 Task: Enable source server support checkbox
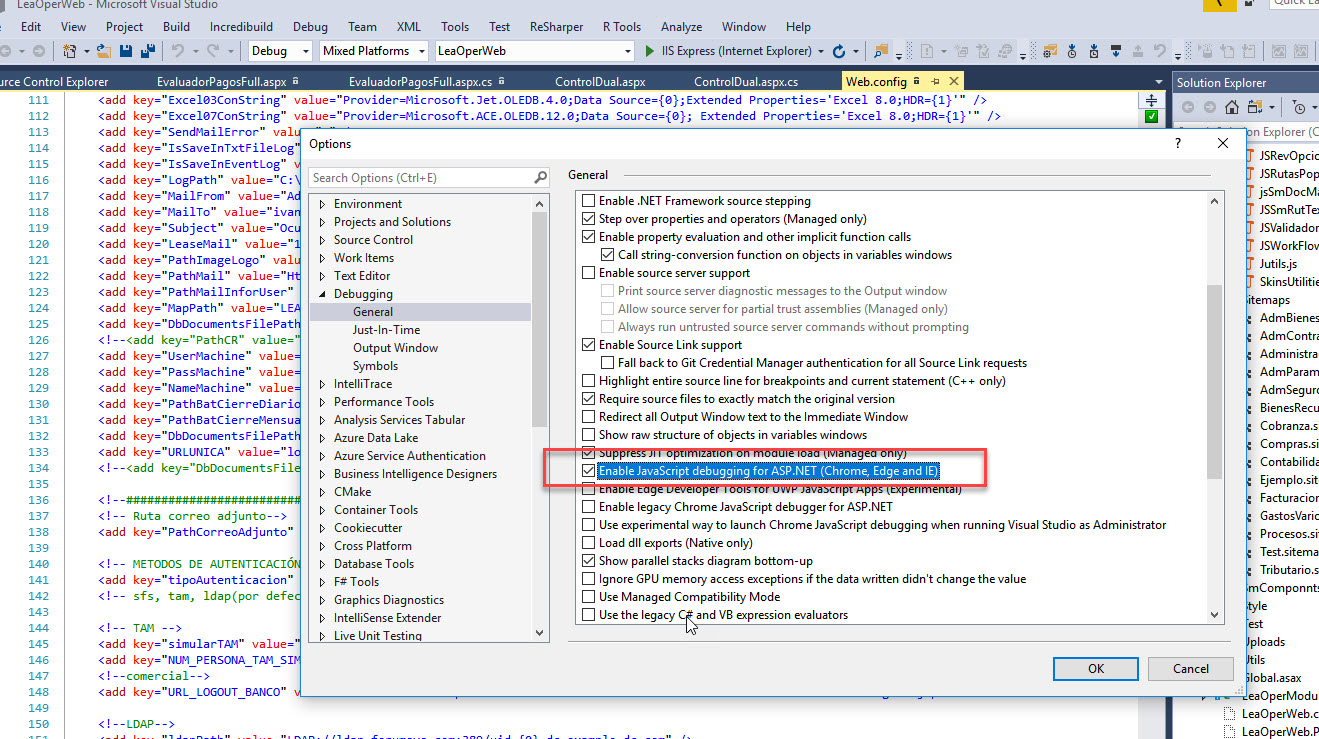(x=588, y=273)
